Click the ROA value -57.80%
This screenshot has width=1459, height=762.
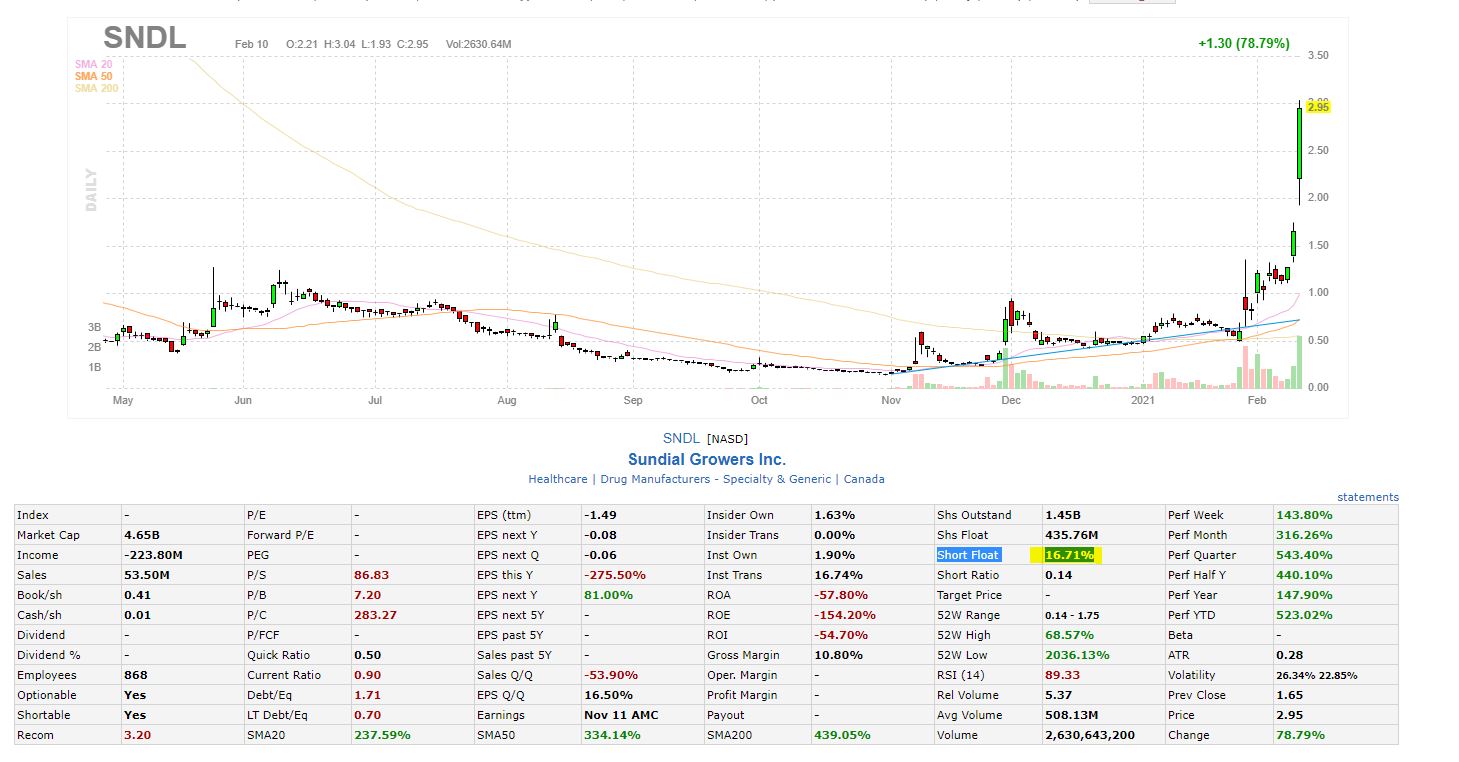click(x=841, y=595)
